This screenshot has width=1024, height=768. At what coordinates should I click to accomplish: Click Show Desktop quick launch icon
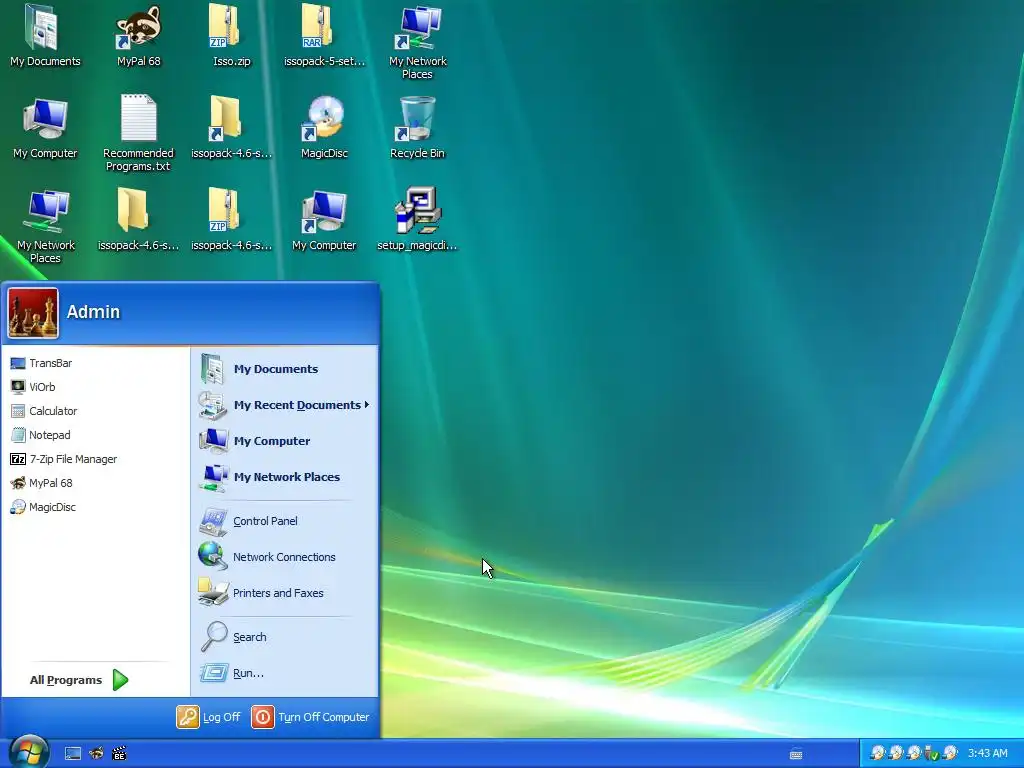tap(72, 754)
